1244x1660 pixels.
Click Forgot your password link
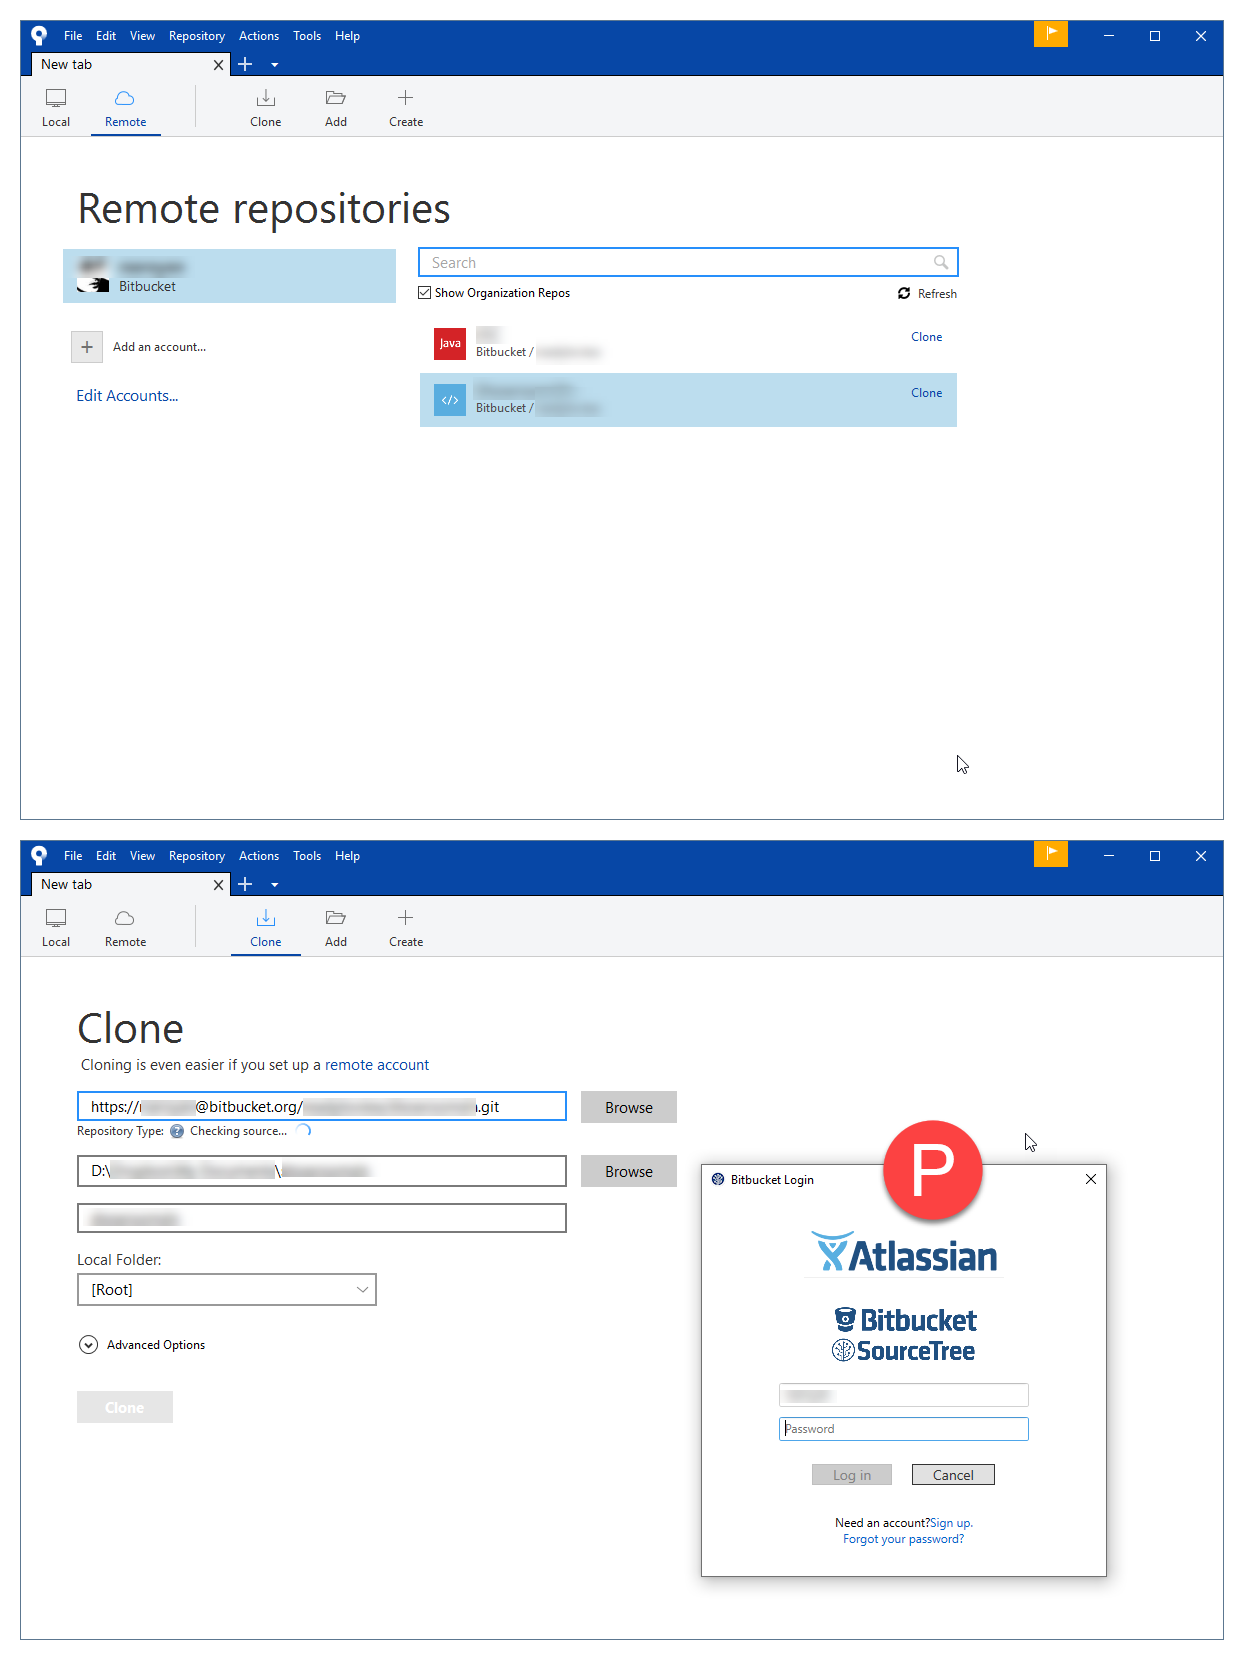point(904,1539)
